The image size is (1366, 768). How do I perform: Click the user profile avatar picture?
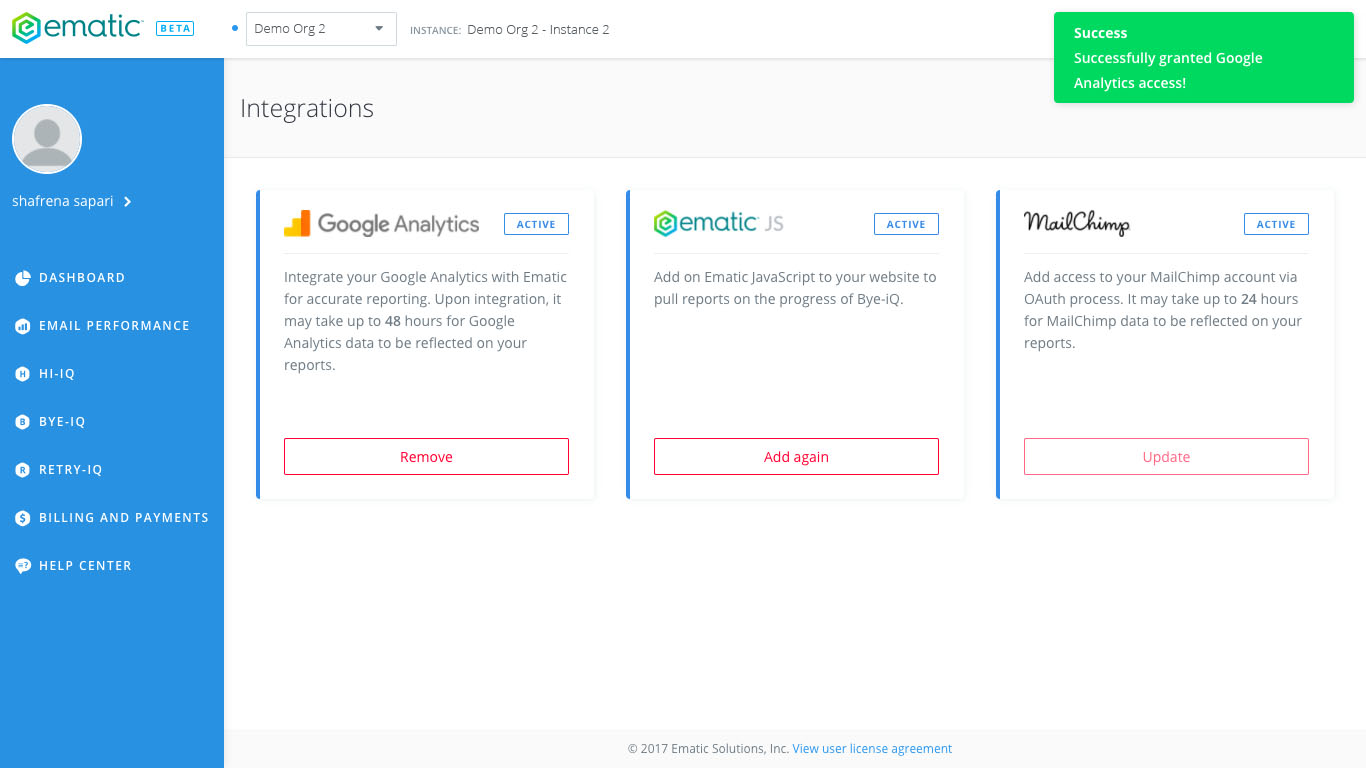47,139
